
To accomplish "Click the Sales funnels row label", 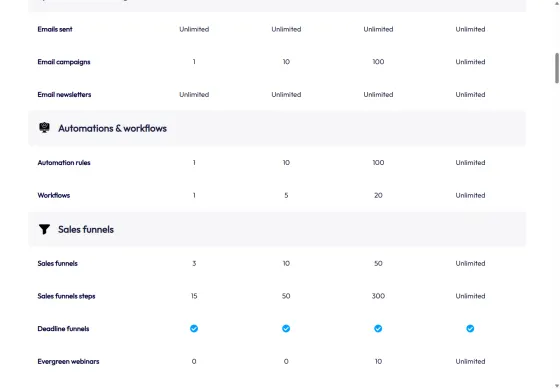I will point(58,264).
